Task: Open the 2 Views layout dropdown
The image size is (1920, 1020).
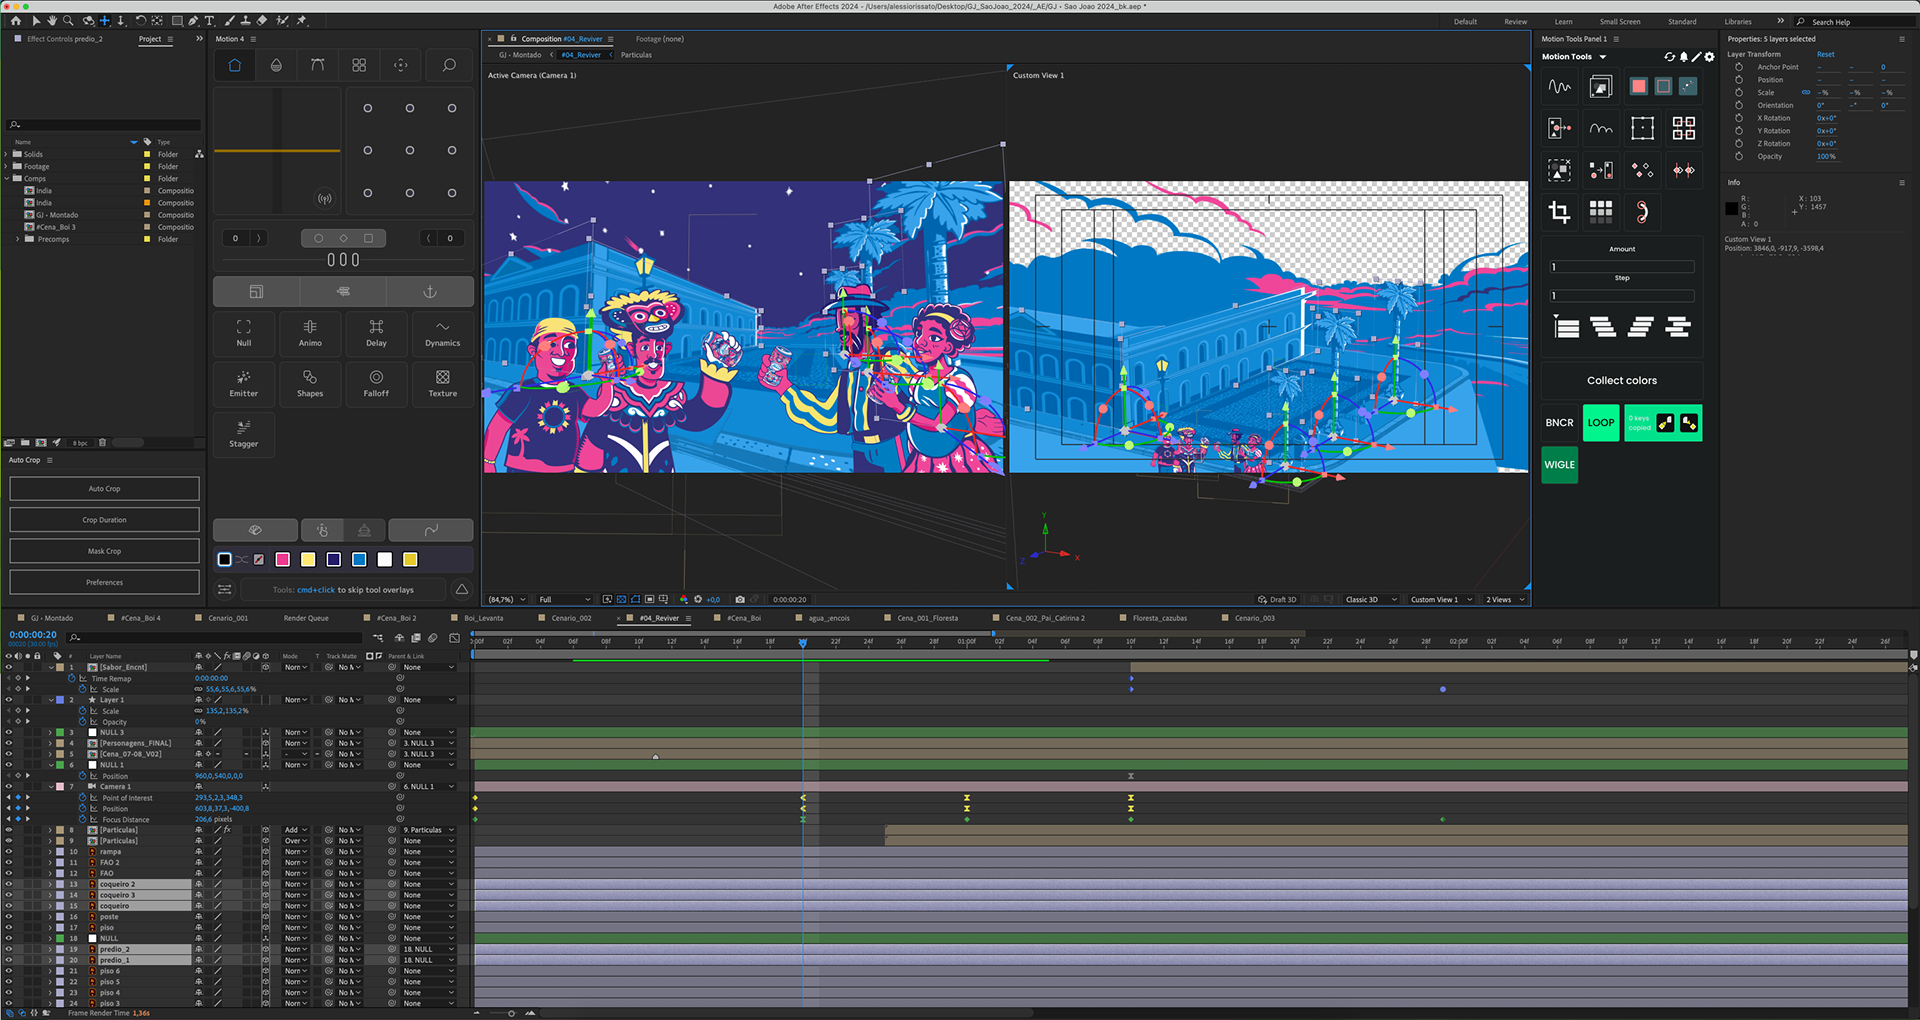Action: (x=1505, y=600)
